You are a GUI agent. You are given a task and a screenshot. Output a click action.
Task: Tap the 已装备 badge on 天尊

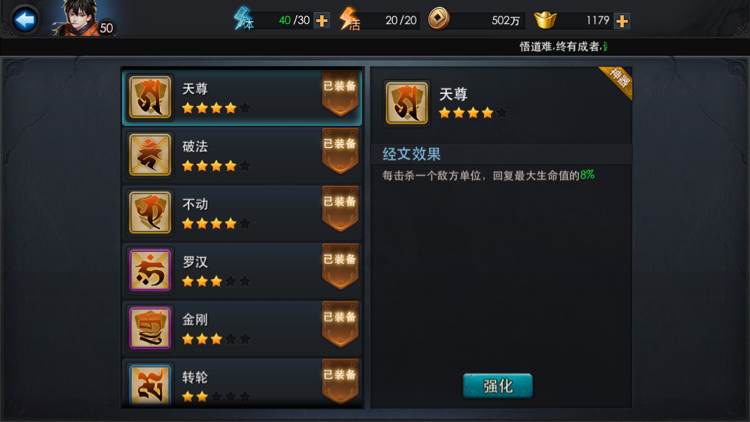coord(340,93)
